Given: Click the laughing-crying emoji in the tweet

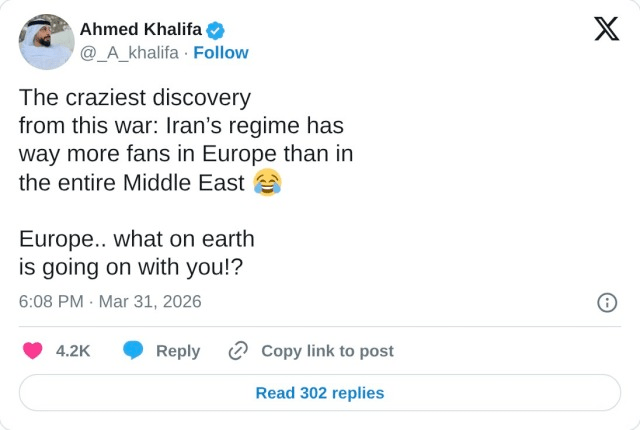Looking at the screenshot, I should coord(267,183).
